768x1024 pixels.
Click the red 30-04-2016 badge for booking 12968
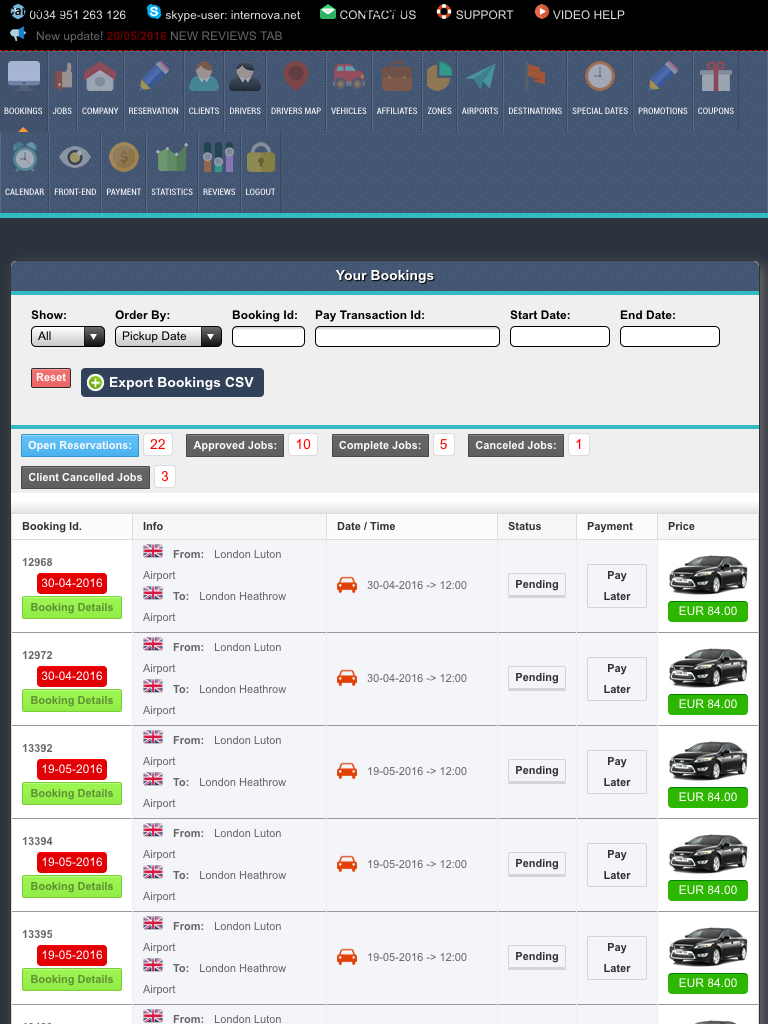click(72, 583)
